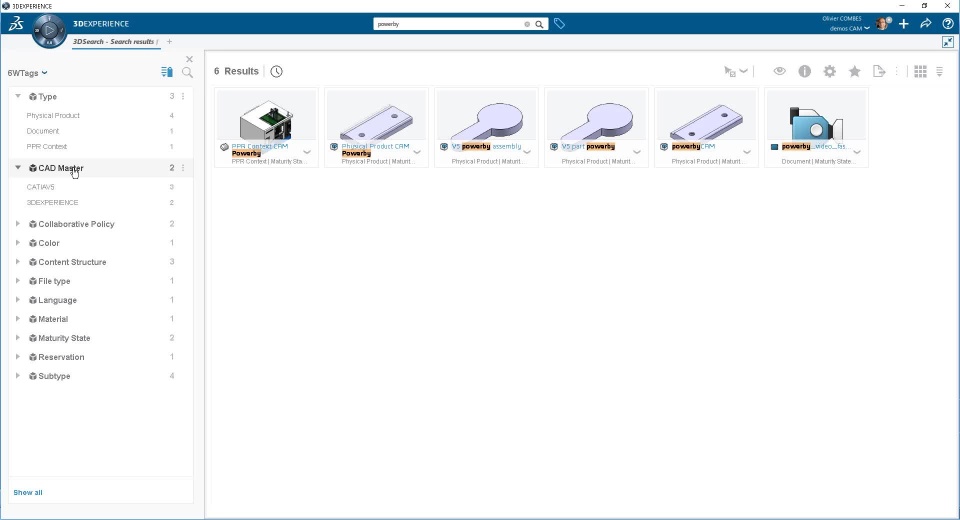Open powerby video result chevron menu
Screen dimensions: 960x520
(857, 152)
